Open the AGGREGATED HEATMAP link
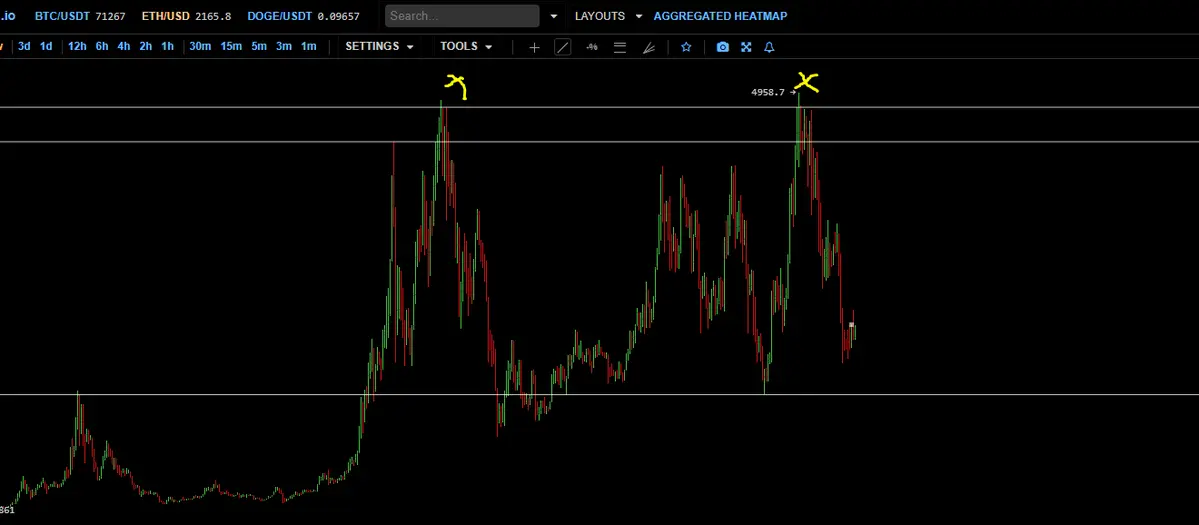1199x525 pixels. pos(720,16)
